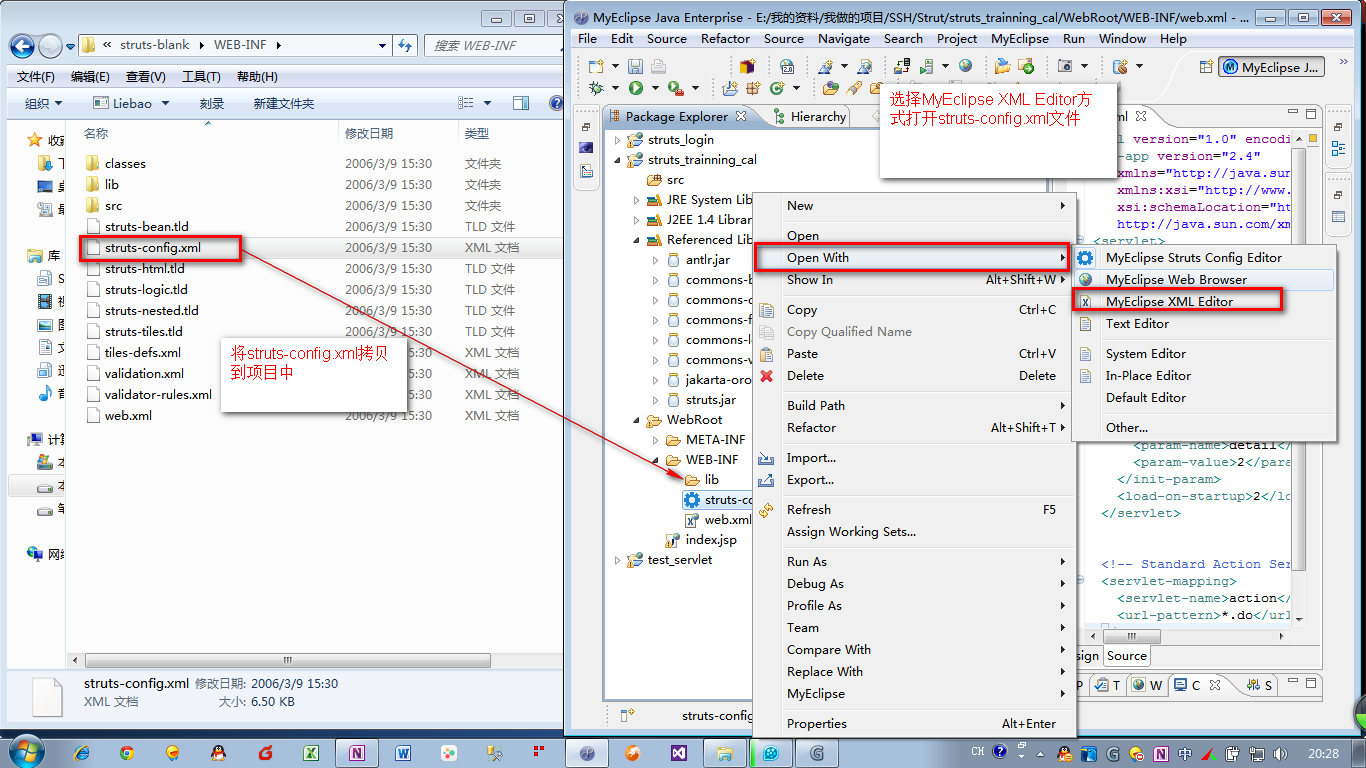
Task: Expand the antlr.jar node
Action: pyautogui.click(x=655, y=260)
